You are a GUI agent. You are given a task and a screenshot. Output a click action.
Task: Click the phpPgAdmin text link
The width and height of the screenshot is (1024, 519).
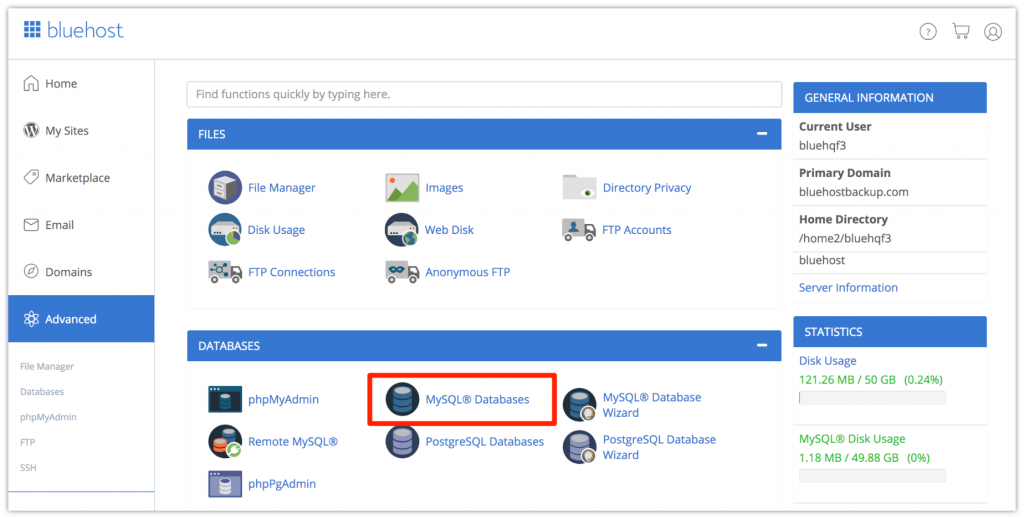tap(281, 484)
